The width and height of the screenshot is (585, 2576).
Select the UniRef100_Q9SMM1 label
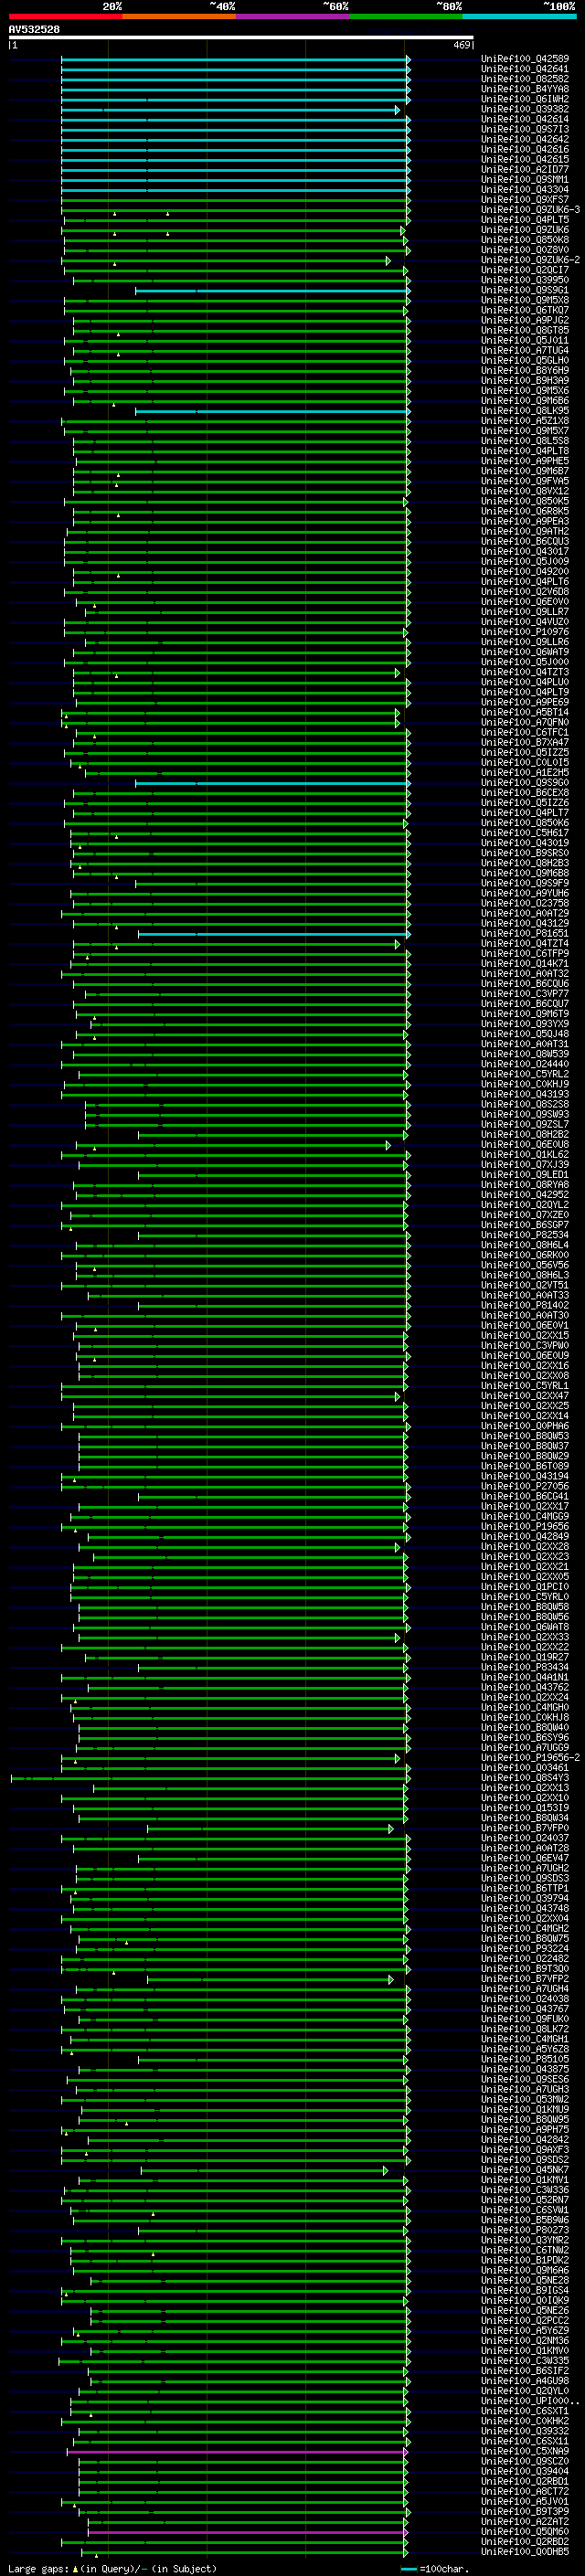coord(525,180)
